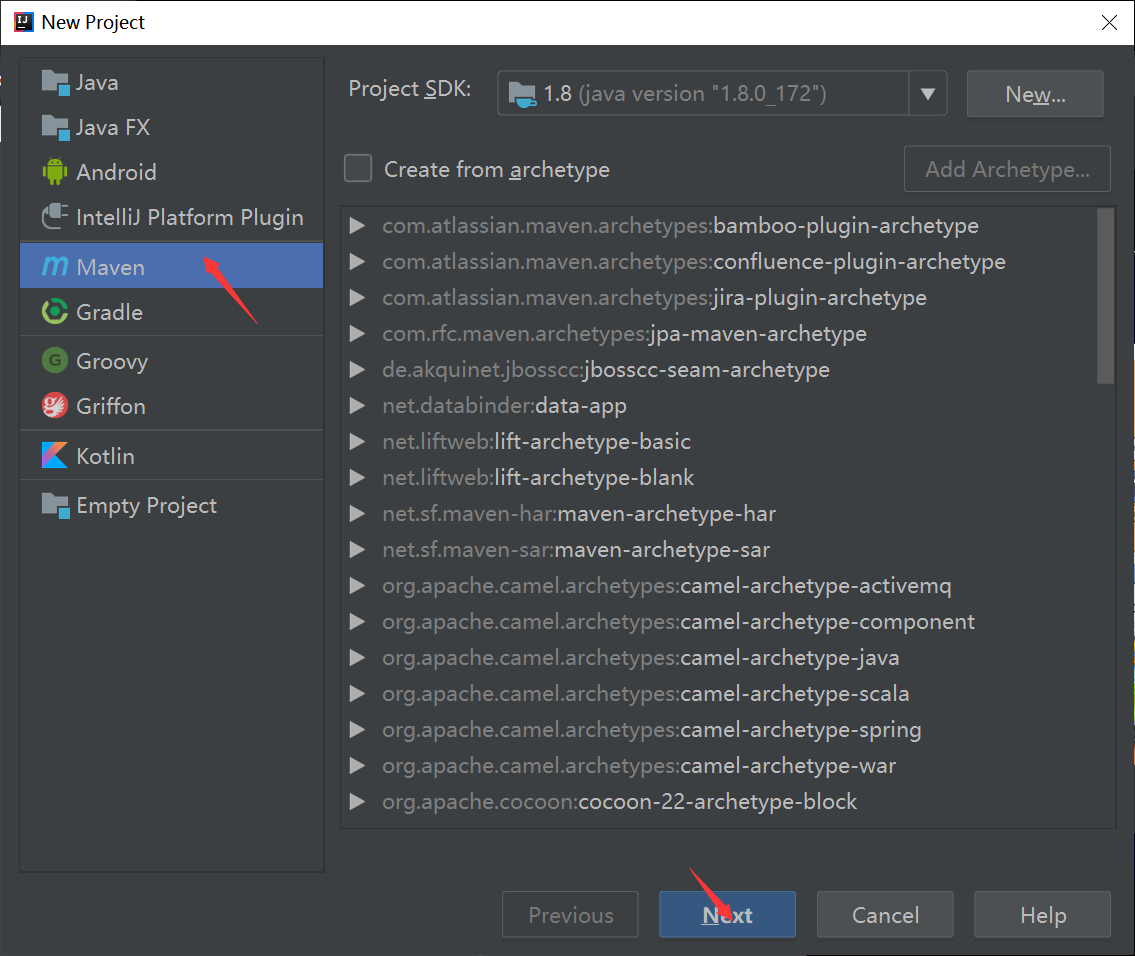Select the Java FX project type
The width and height of the screenshot is (1135, 956).
(x=112, y=127)
